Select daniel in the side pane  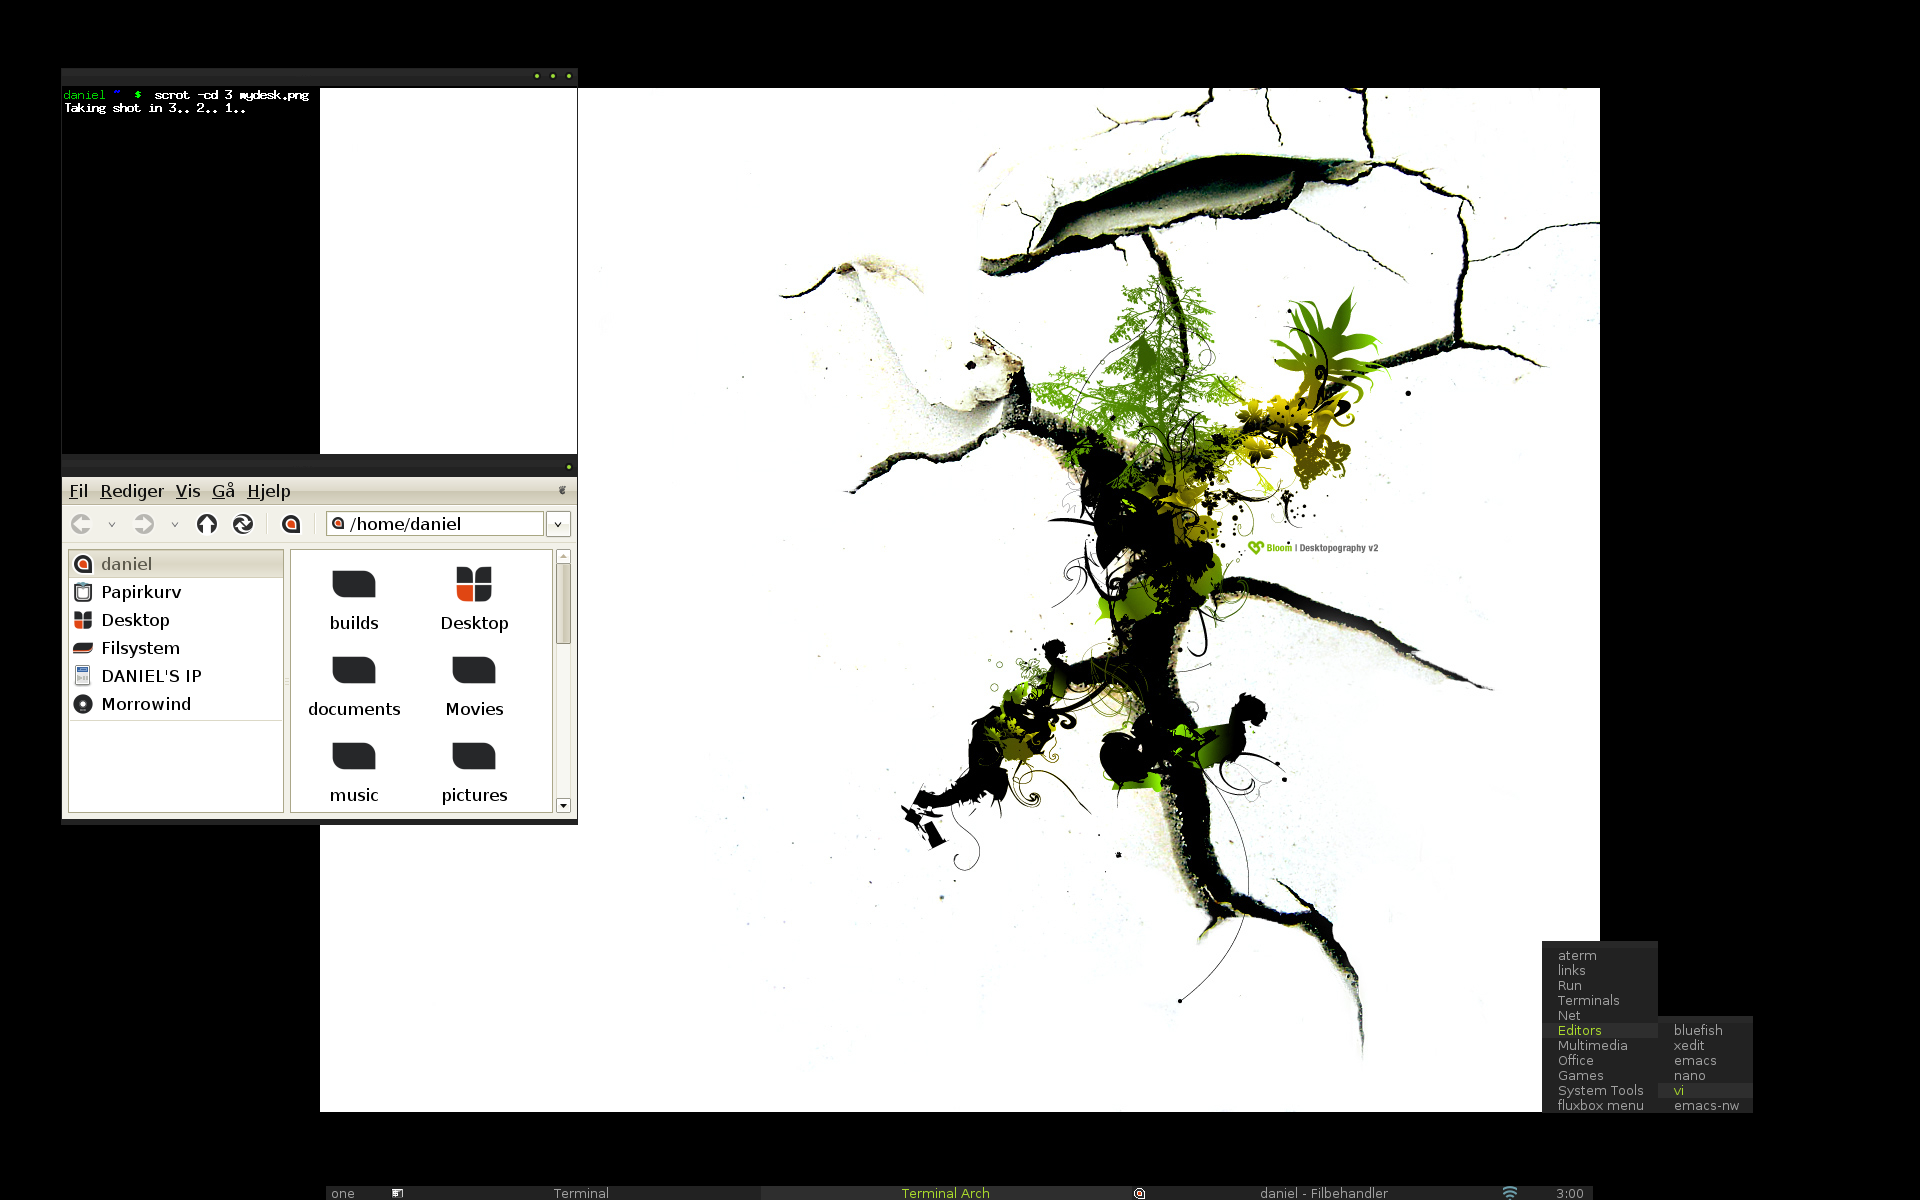click(176, 564)
